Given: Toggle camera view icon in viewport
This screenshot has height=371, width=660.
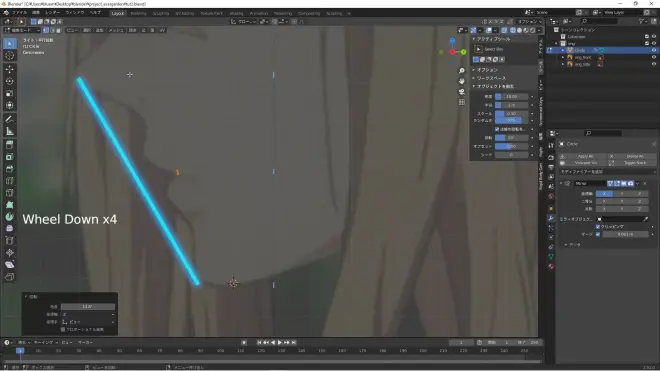Looking at the screenshot, I should coord(462,91).
